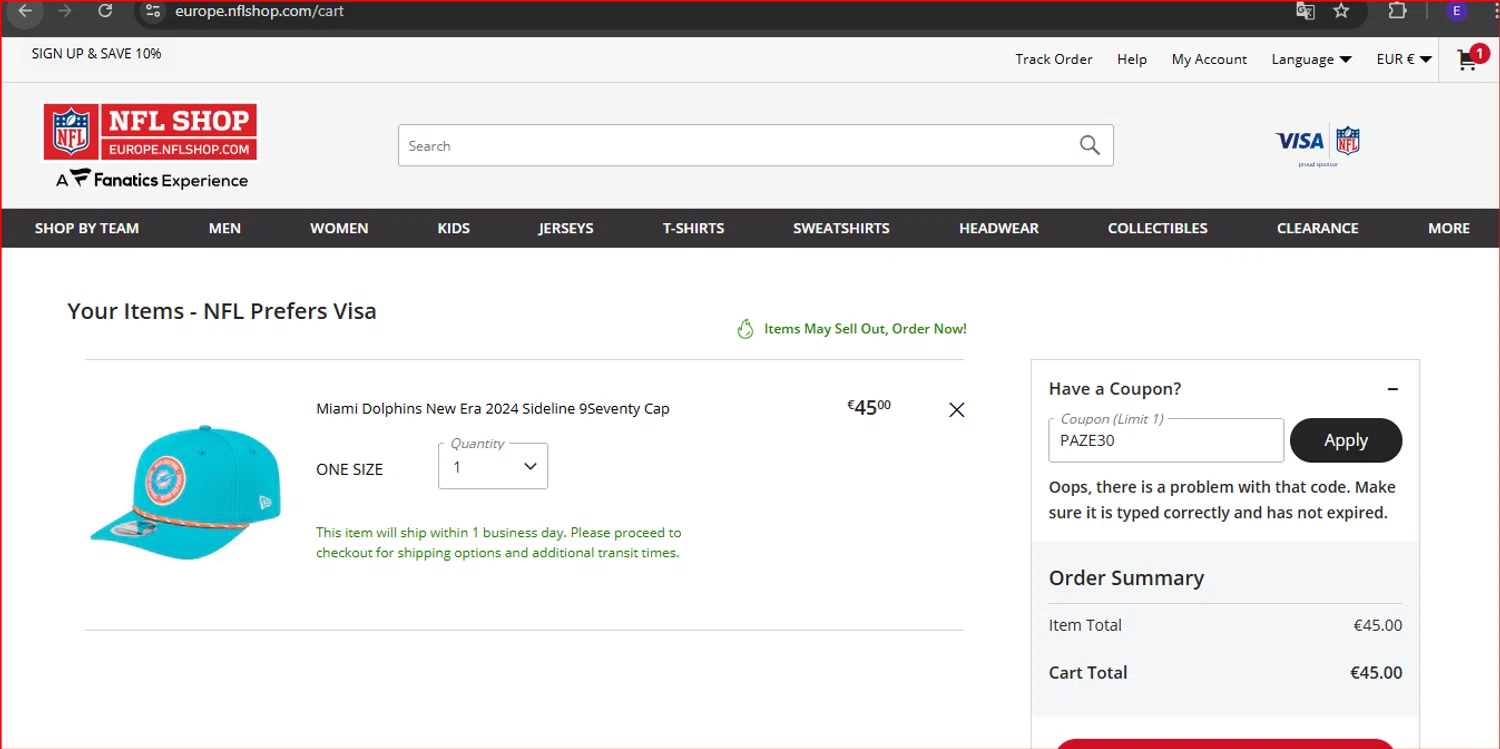1500x749 pixels.
Task: Open the Track Order link
Action: pyautogui.click(x=1054, y=60)
